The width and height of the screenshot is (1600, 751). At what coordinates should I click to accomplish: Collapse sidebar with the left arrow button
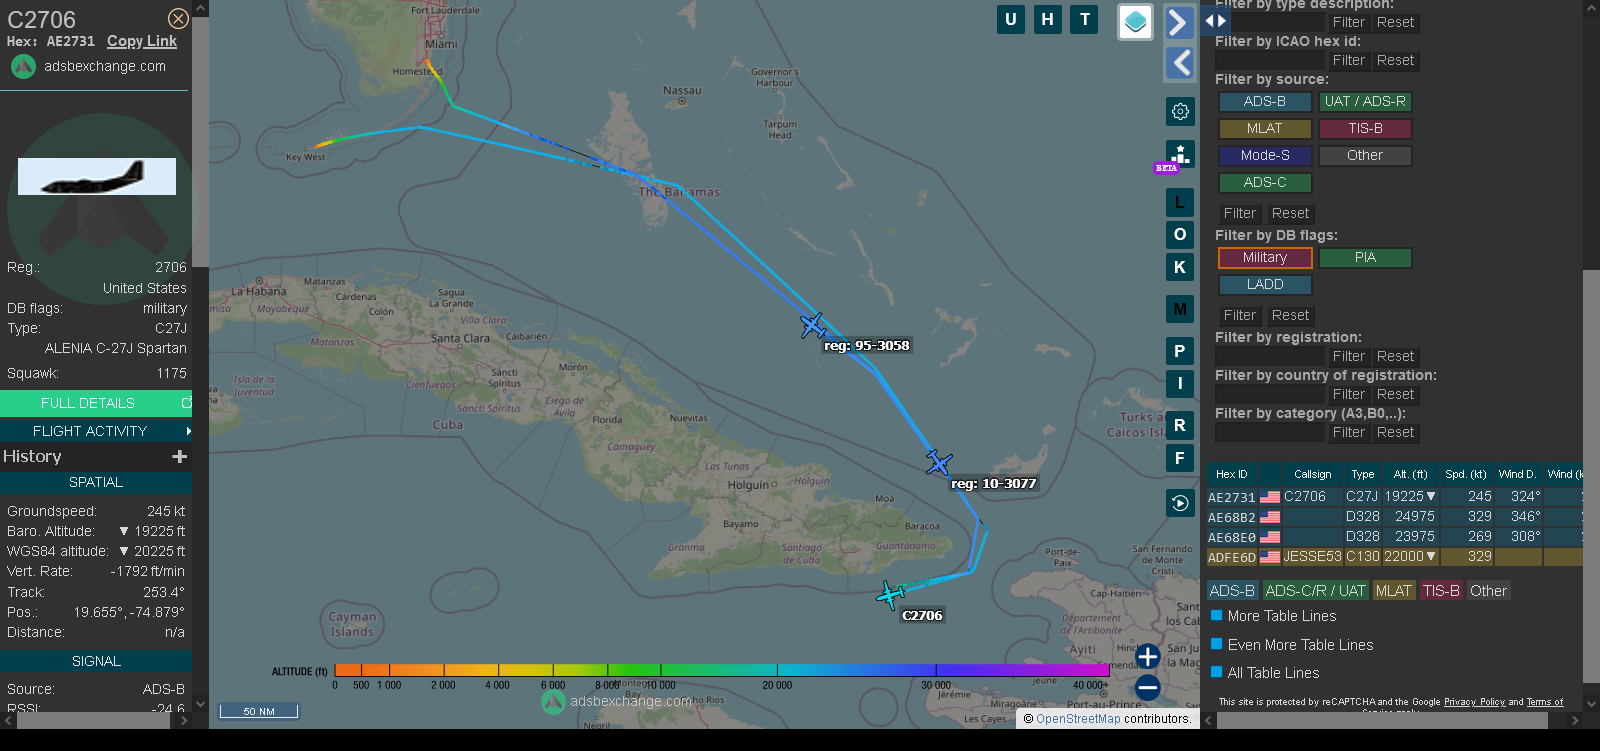click(1180, 63)
